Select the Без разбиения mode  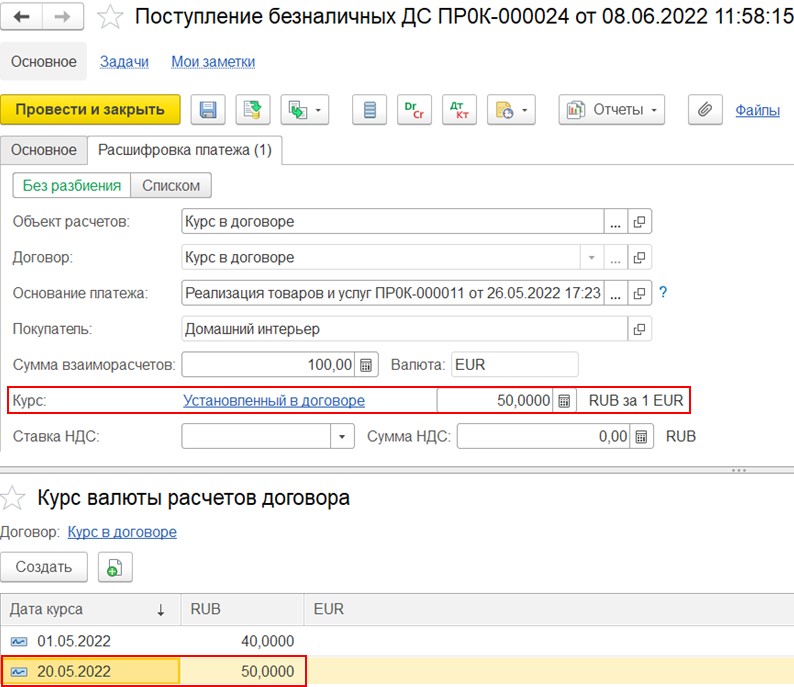coord(71,185)
